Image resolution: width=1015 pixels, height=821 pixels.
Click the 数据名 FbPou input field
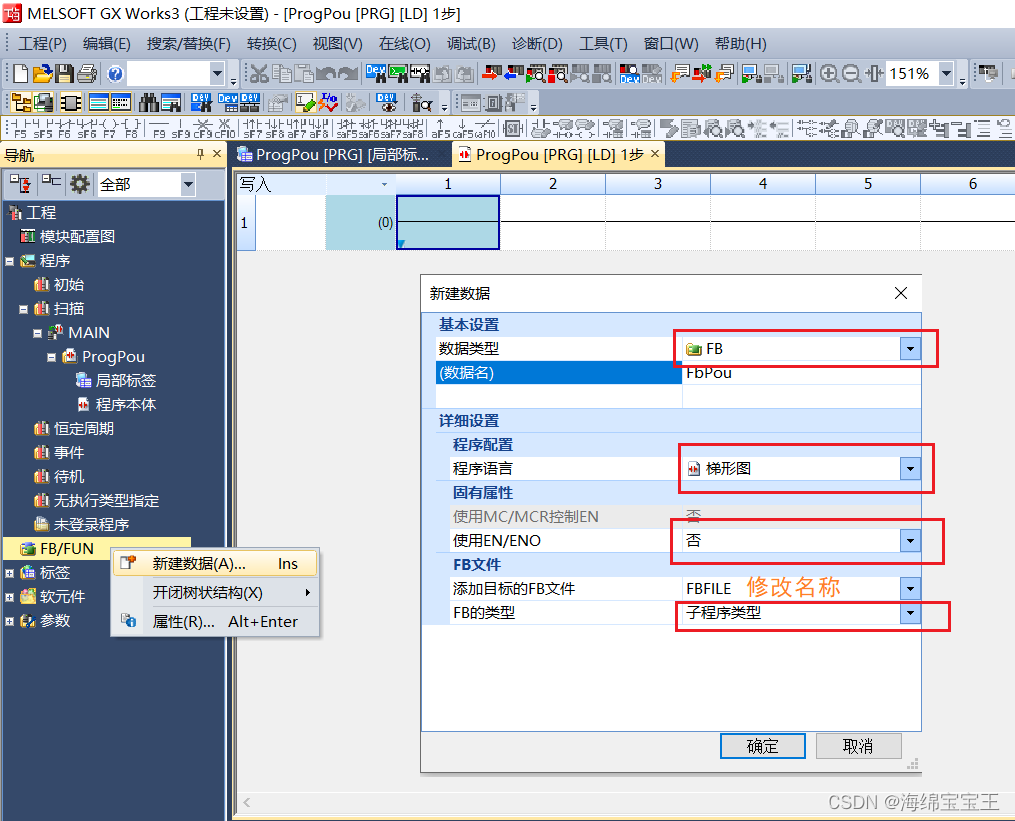click(x=801, y=373)
